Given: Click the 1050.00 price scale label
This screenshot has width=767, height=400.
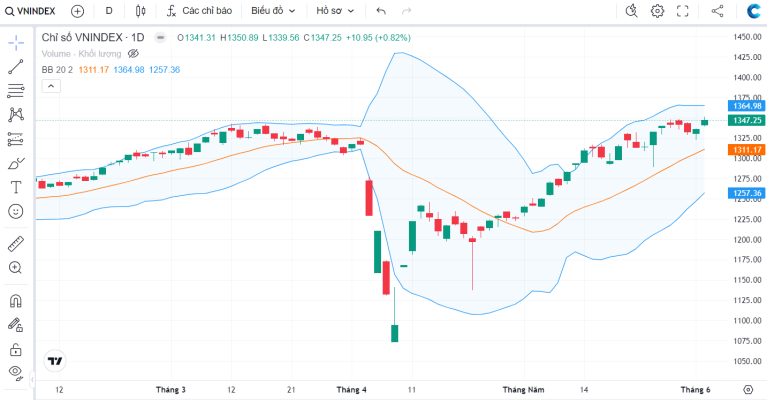Looking at the screenshot, I should pyautogui.click(x=747, y=361).
